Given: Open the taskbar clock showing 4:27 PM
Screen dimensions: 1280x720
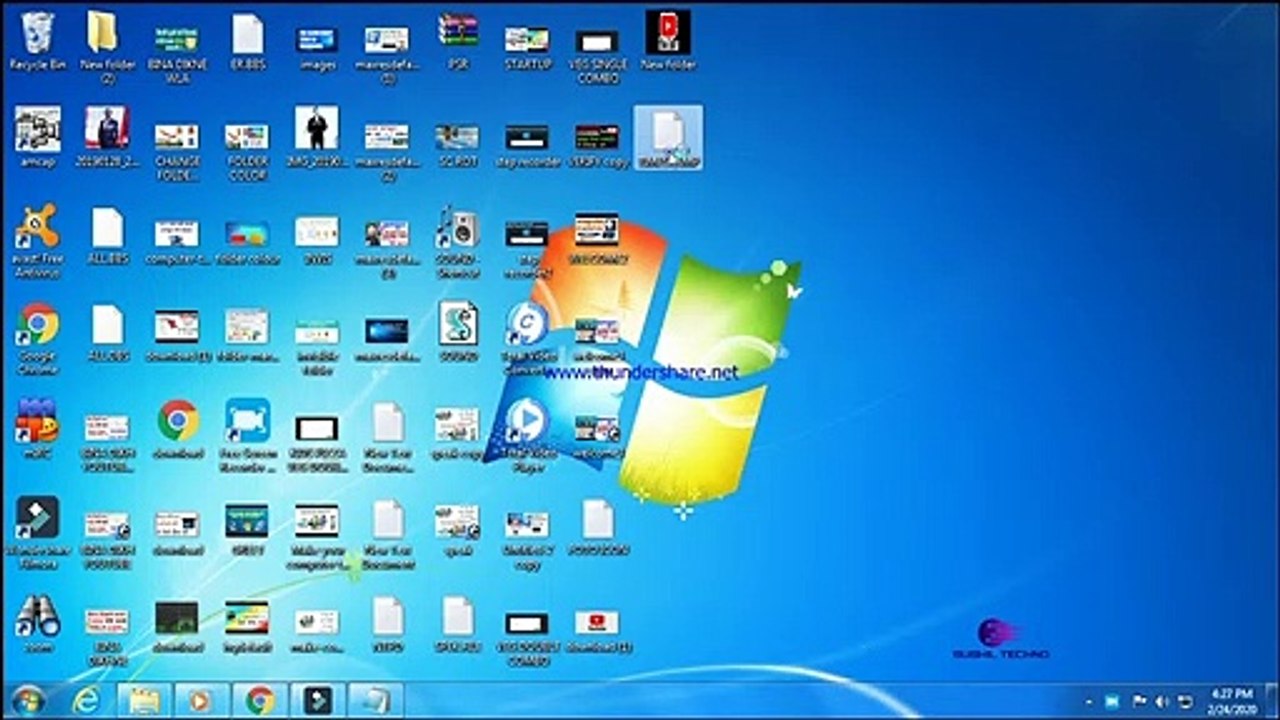Looking at the screenshot, I should coord(1232,700).
